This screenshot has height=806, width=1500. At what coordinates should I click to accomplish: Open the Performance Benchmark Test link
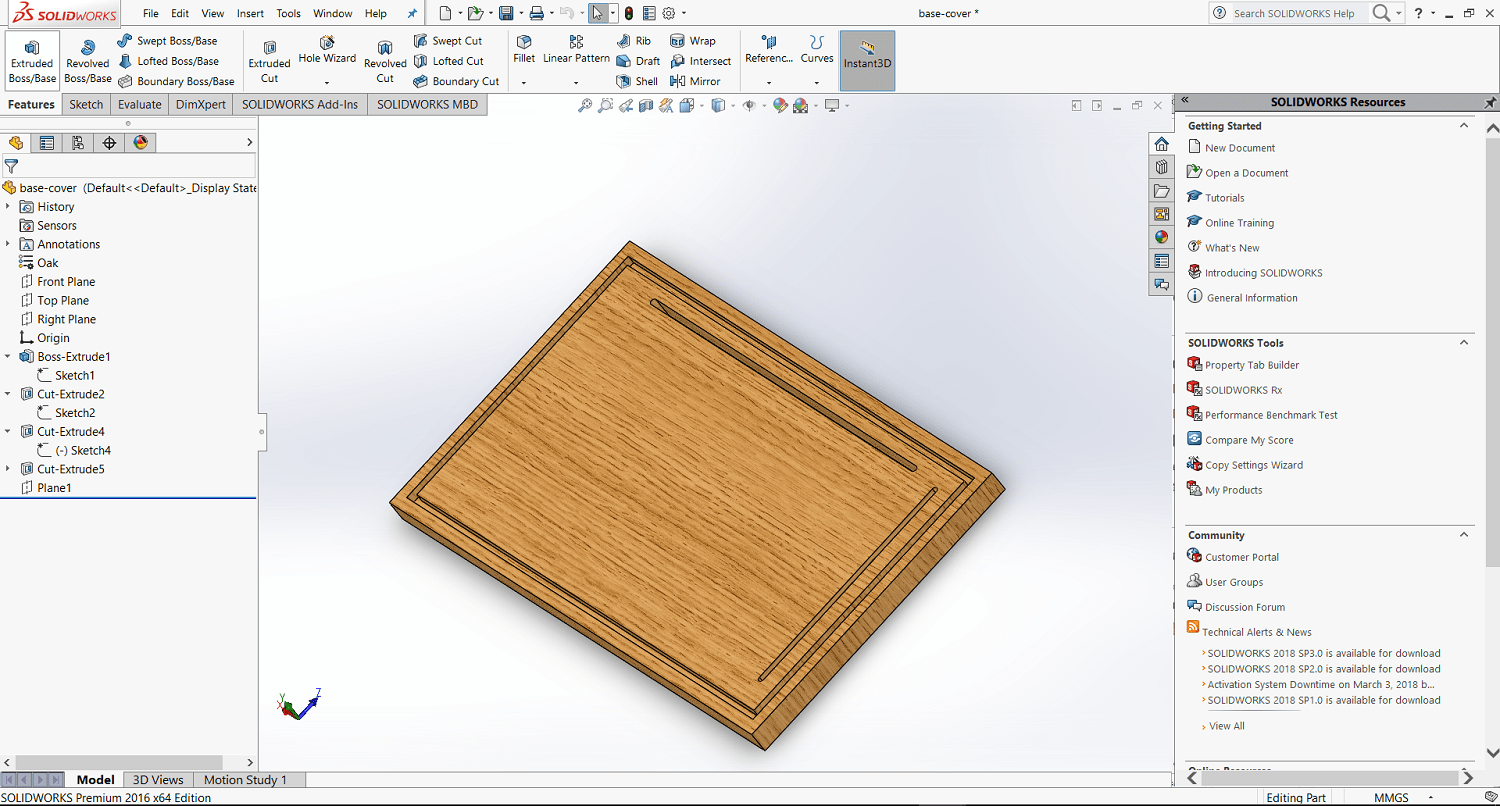click(x=1271, y=415)
